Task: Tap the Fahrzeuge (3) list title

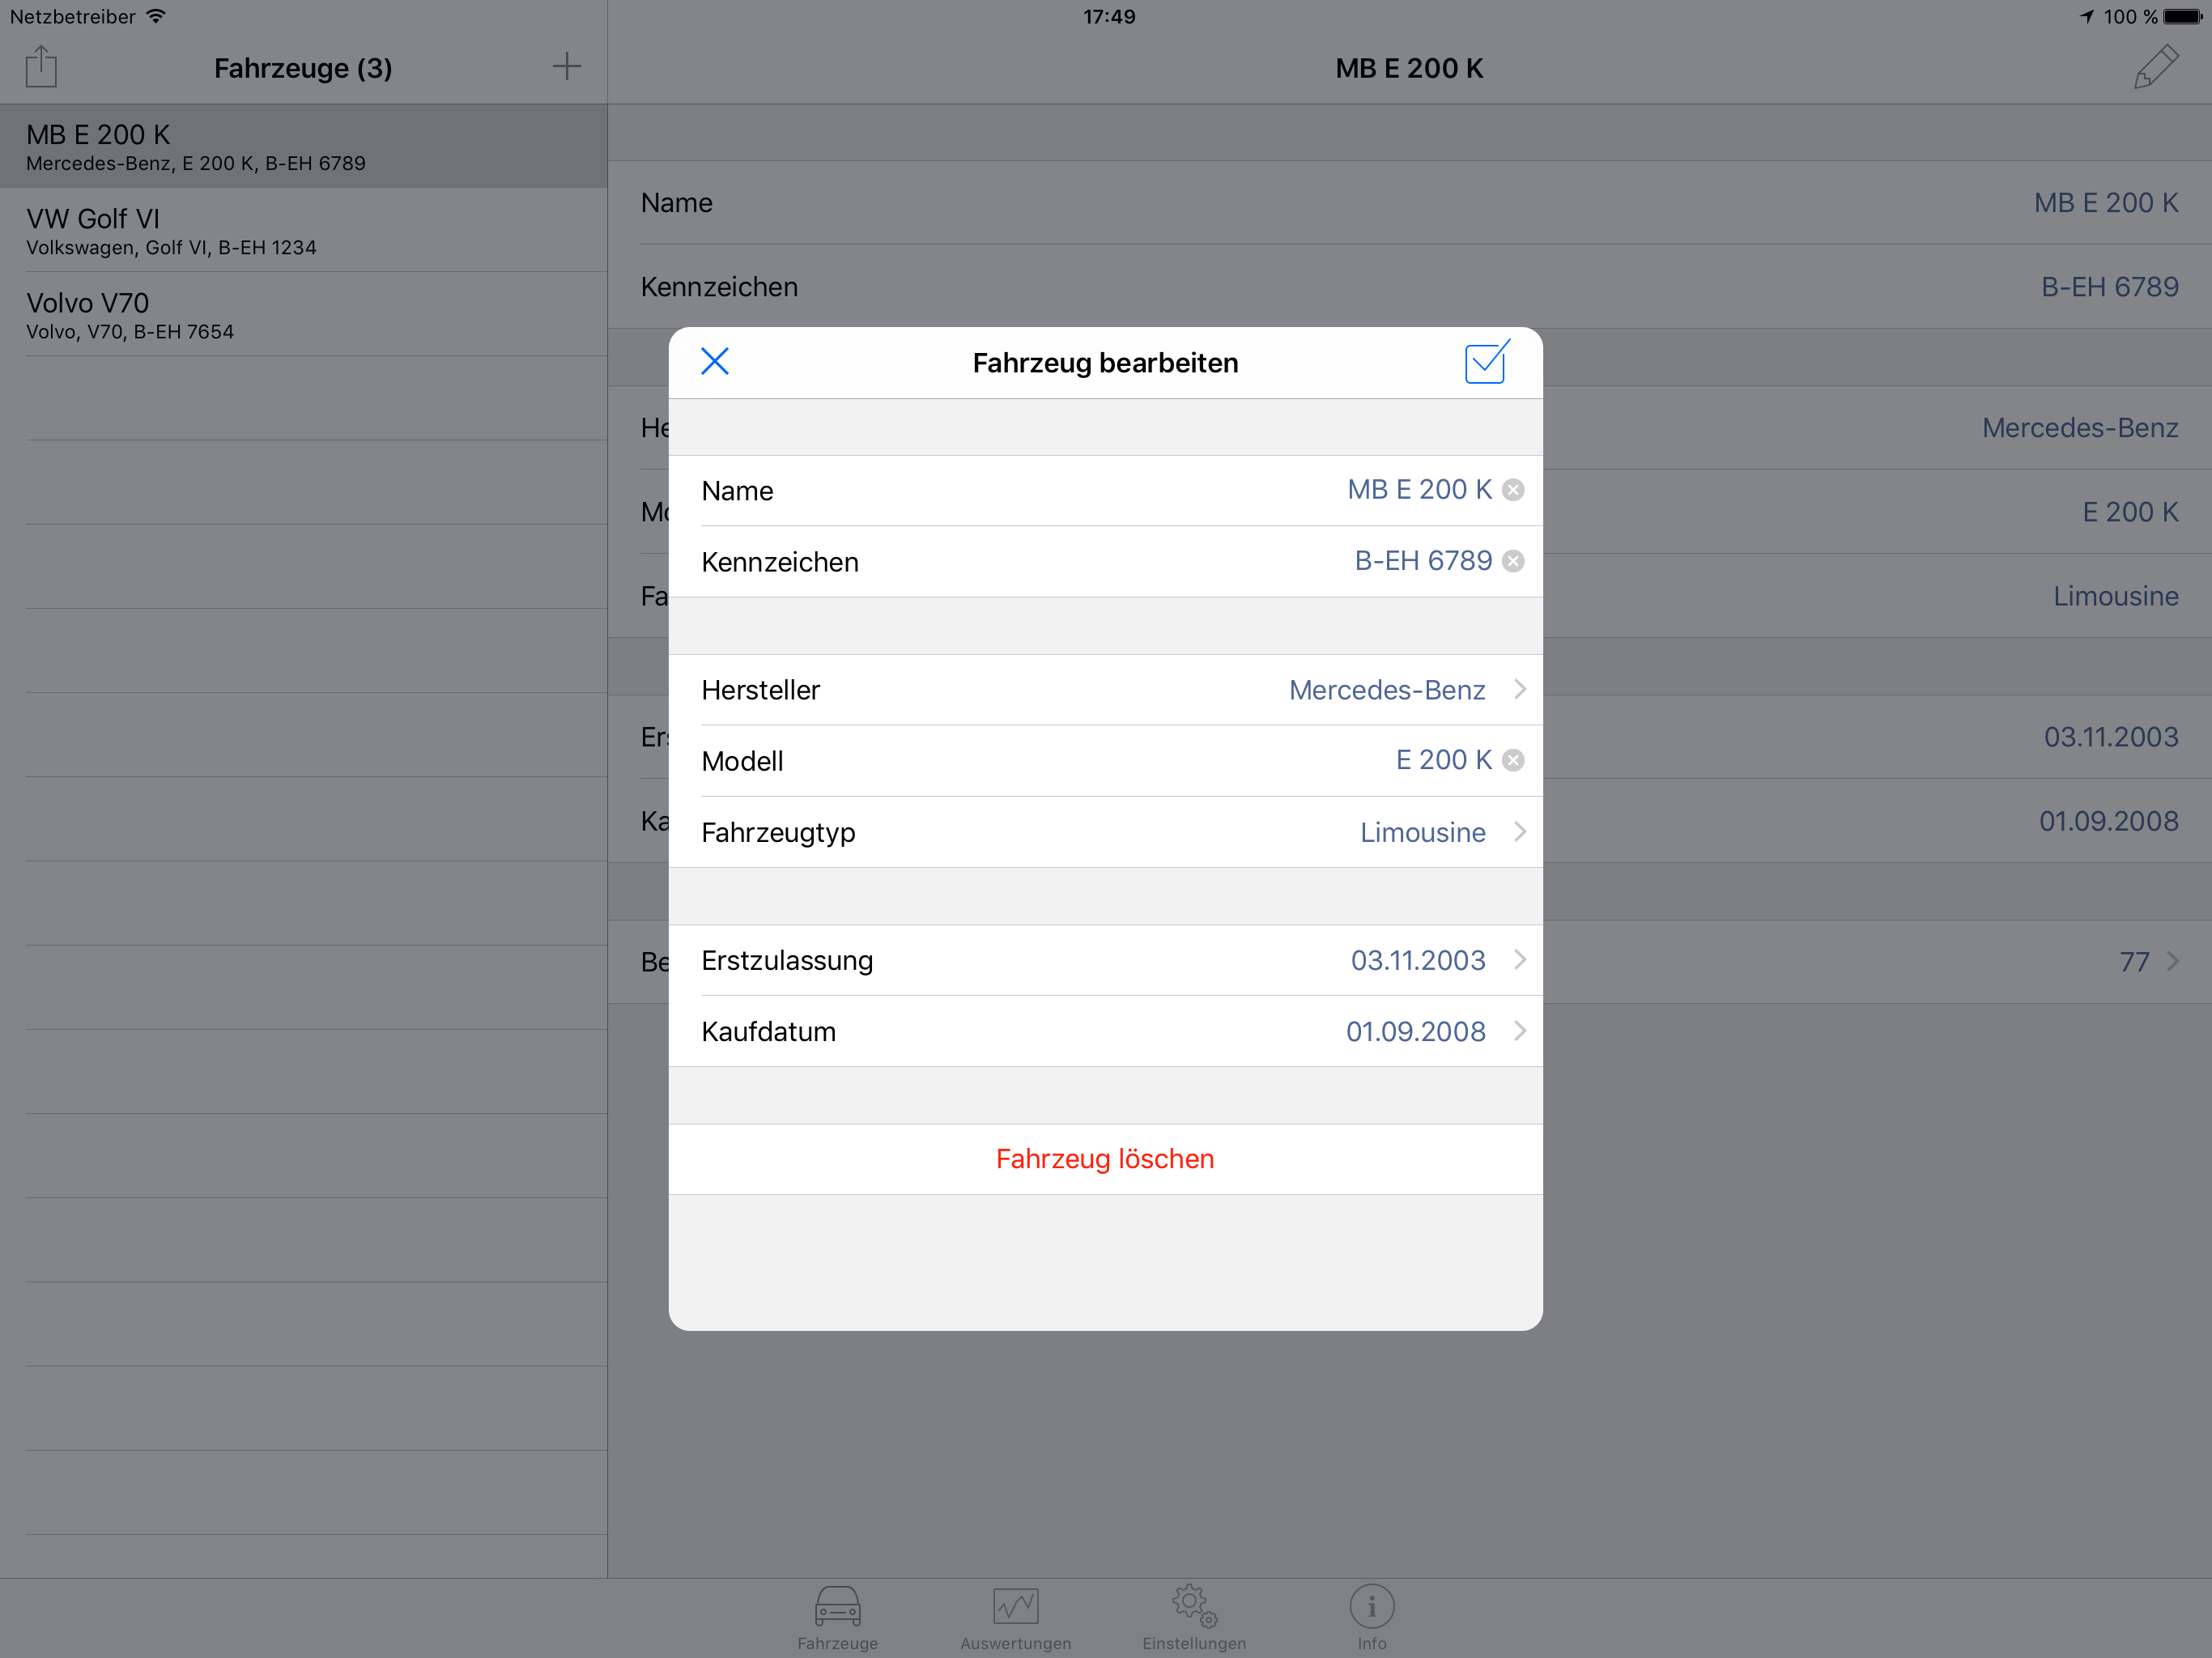Action: tap(303, 68)
